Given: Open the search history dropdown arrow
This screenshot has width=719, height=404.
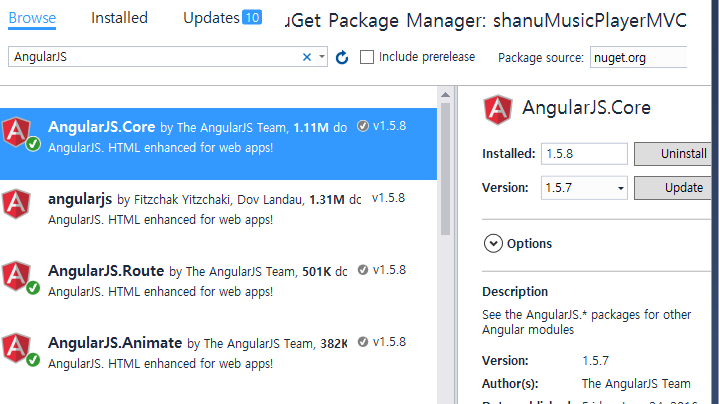Looking at the screenshot, I should (321, 57).
